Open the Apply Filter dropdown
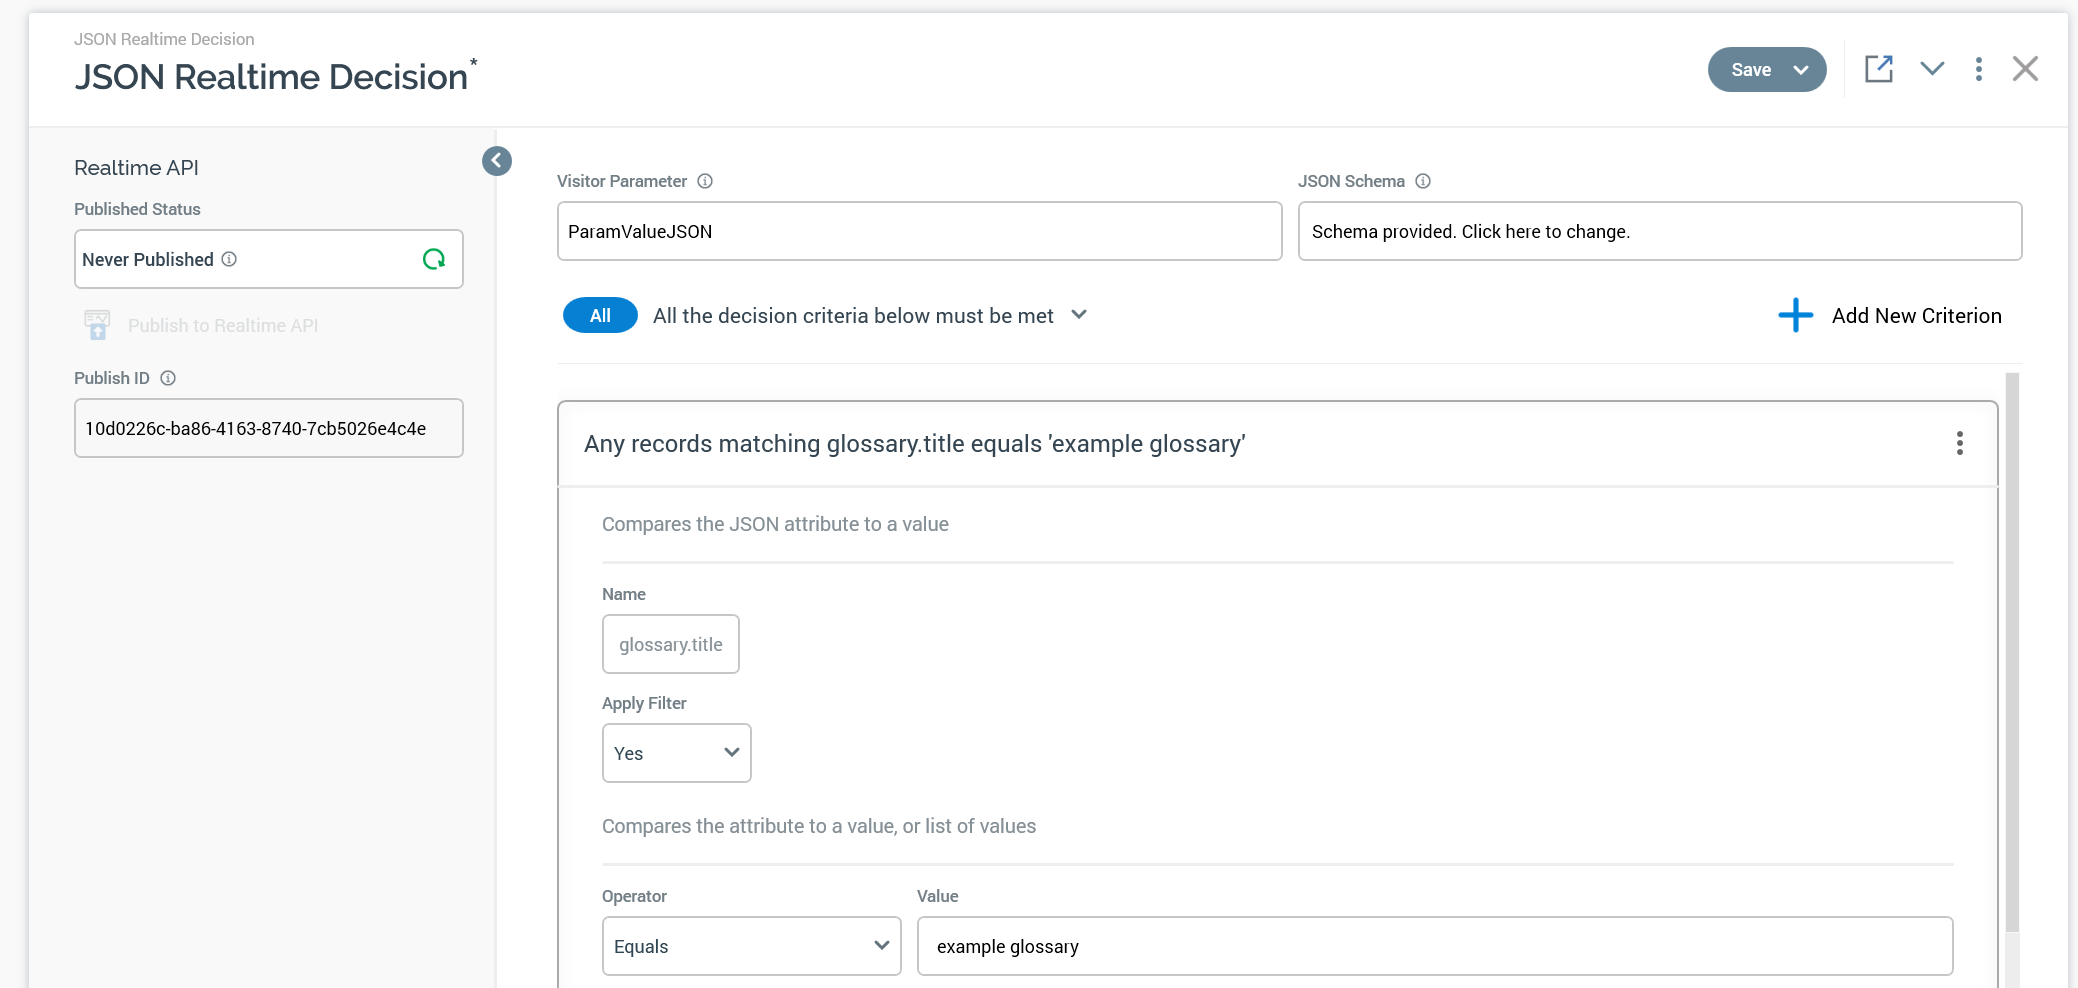 [x=676, y=753]
